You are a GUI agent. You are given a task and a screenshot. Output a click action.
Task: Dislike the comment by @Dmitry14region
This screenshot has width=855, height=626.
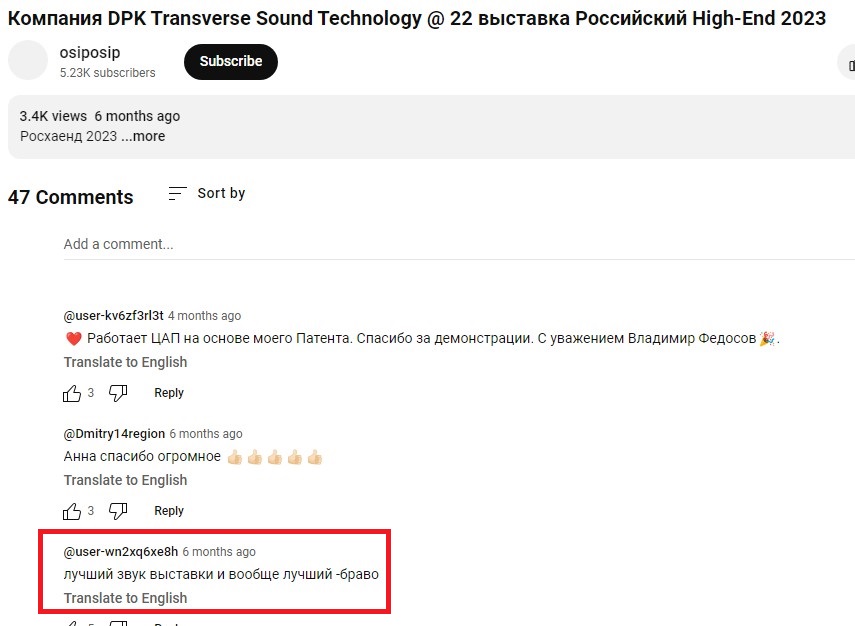pyautogui.click(x=118, y=511)
